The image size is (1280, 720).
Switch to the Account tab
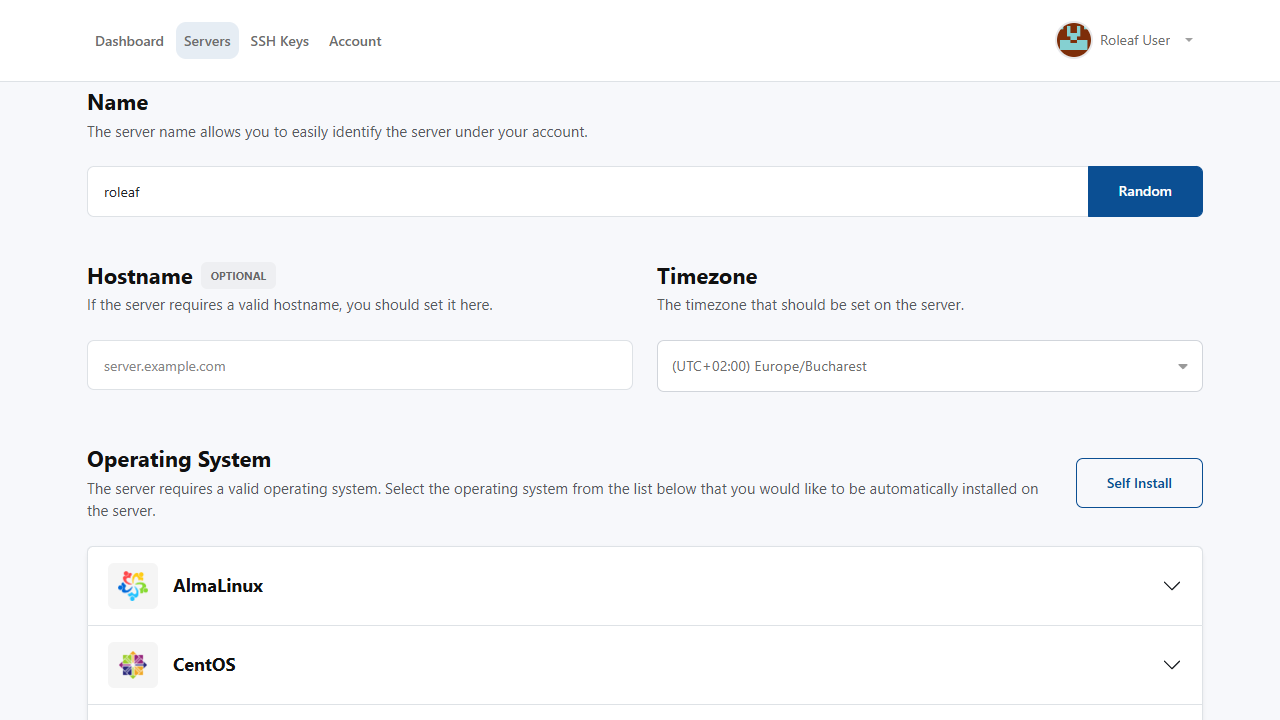(355, 41)
